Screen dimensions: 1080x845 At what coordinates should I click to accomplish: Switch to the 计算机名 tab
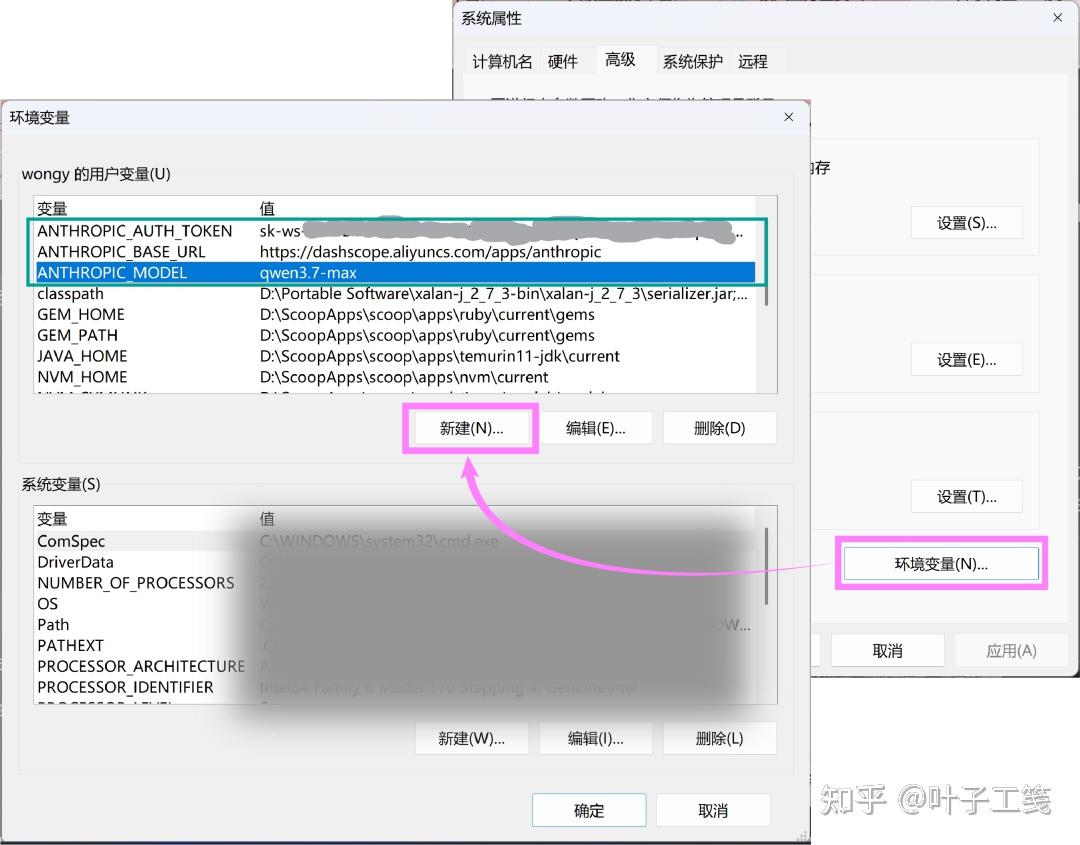click(x=502, y=62)
